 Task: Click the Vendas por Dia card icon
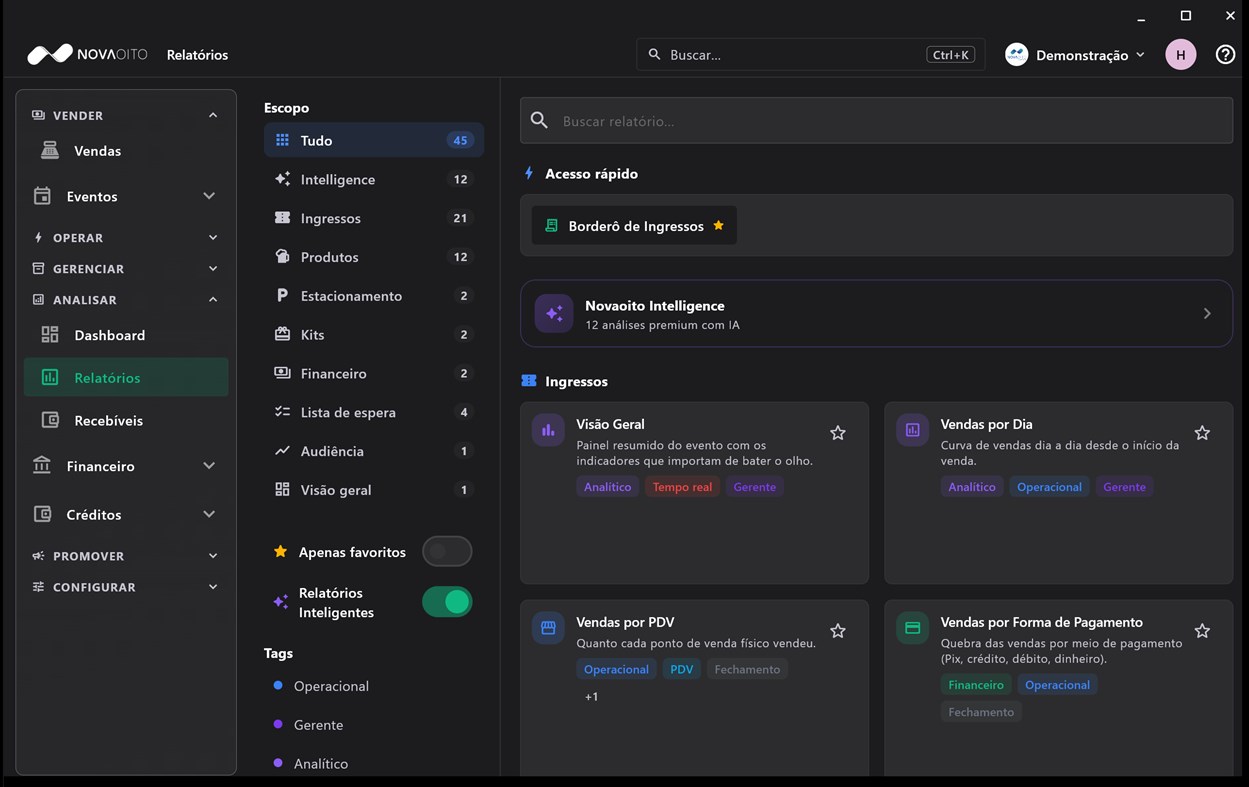[912, 430]
